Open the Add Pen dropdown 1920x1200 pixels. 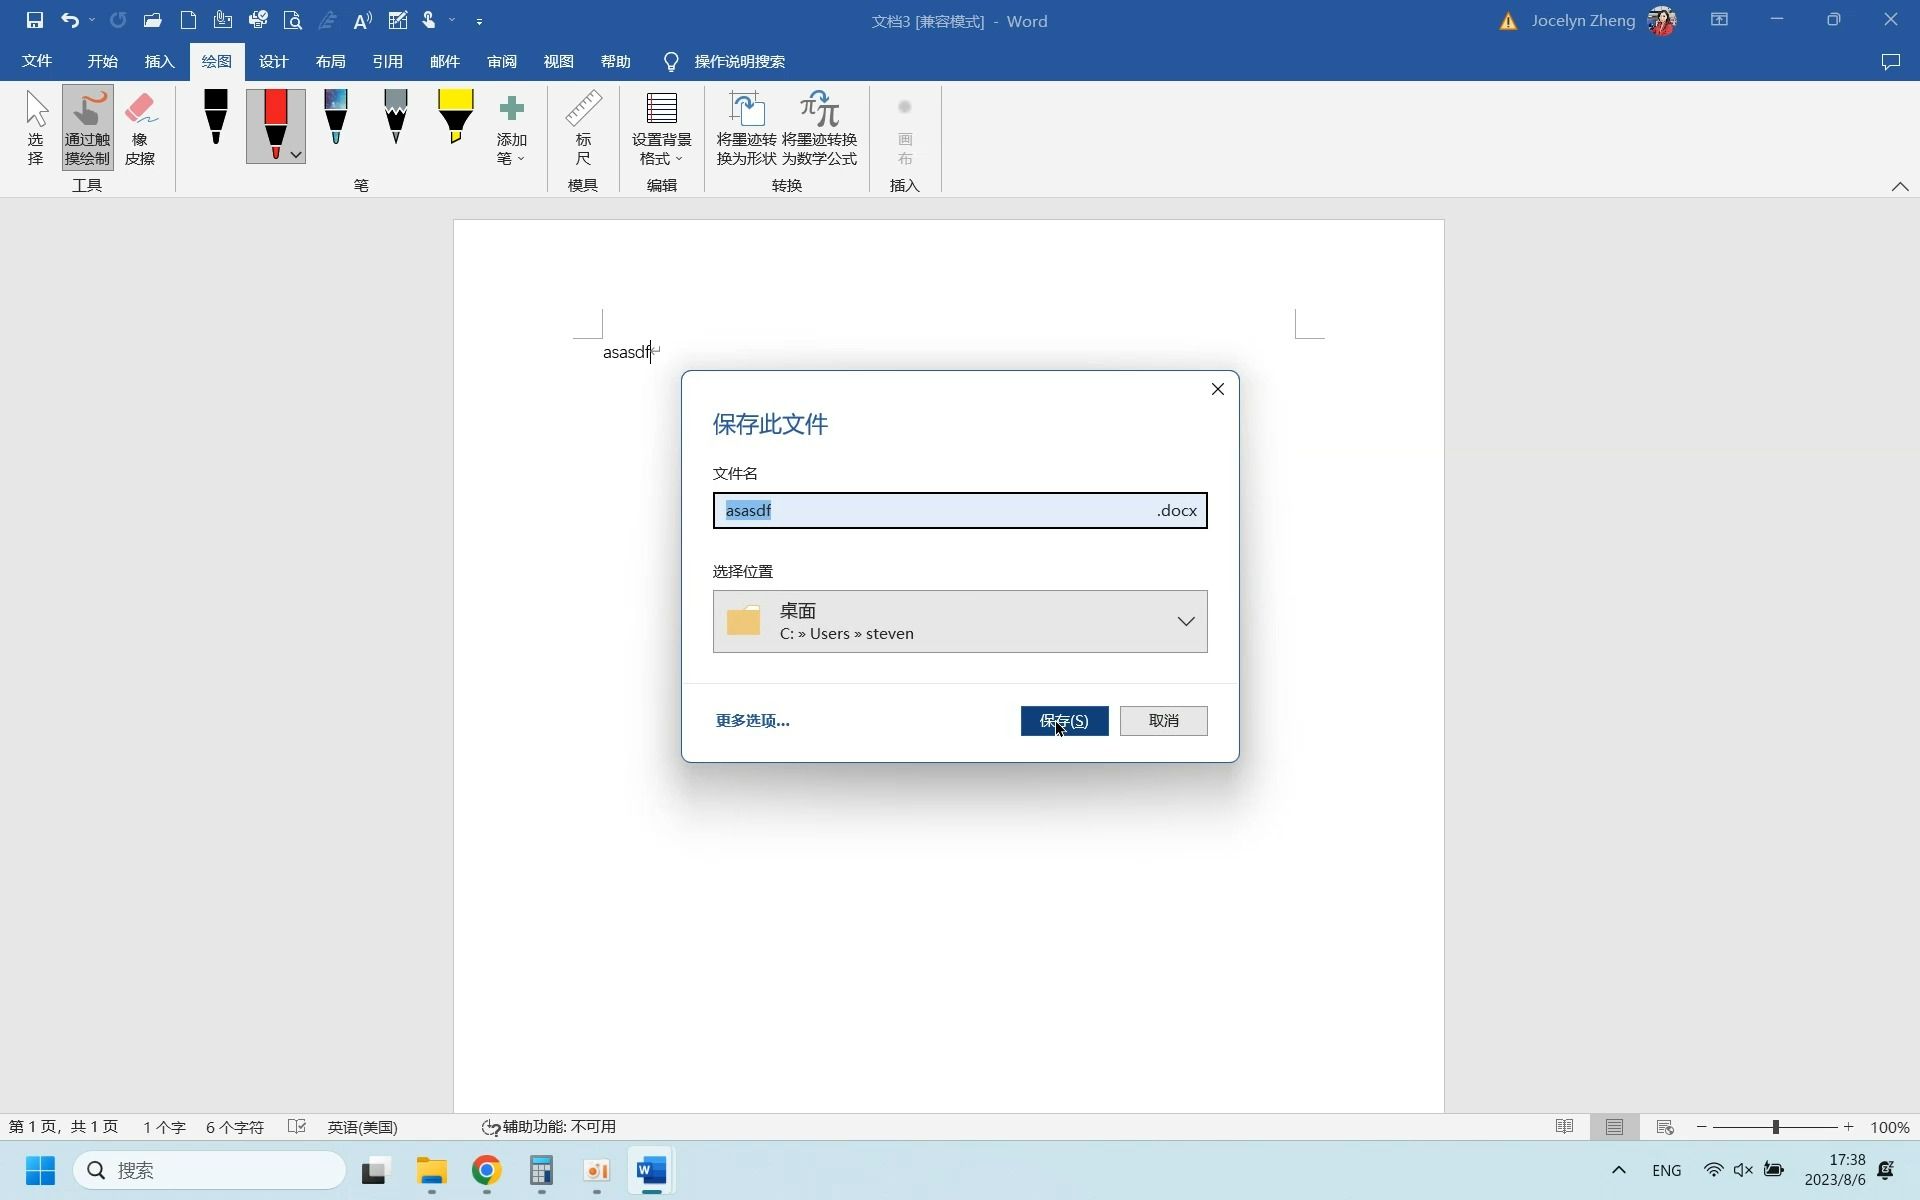coord(511,130)
